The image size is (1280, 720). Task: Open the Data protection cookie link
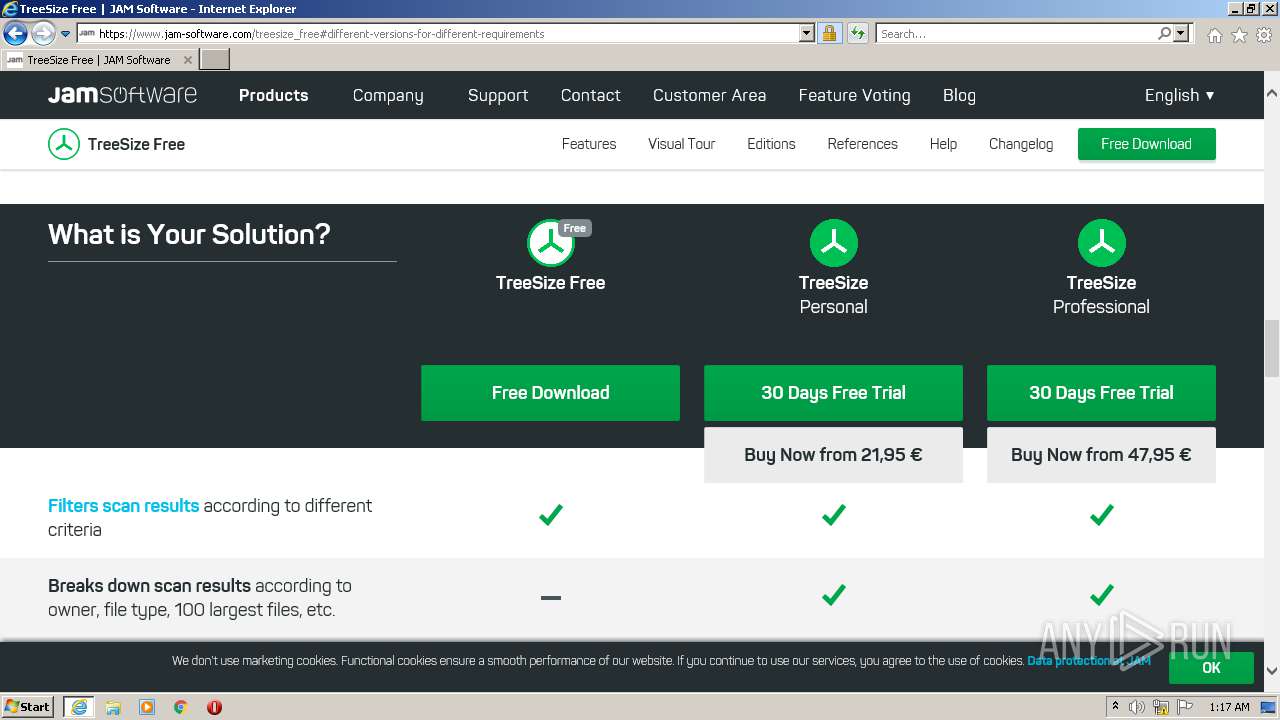tap(1089, 661)
